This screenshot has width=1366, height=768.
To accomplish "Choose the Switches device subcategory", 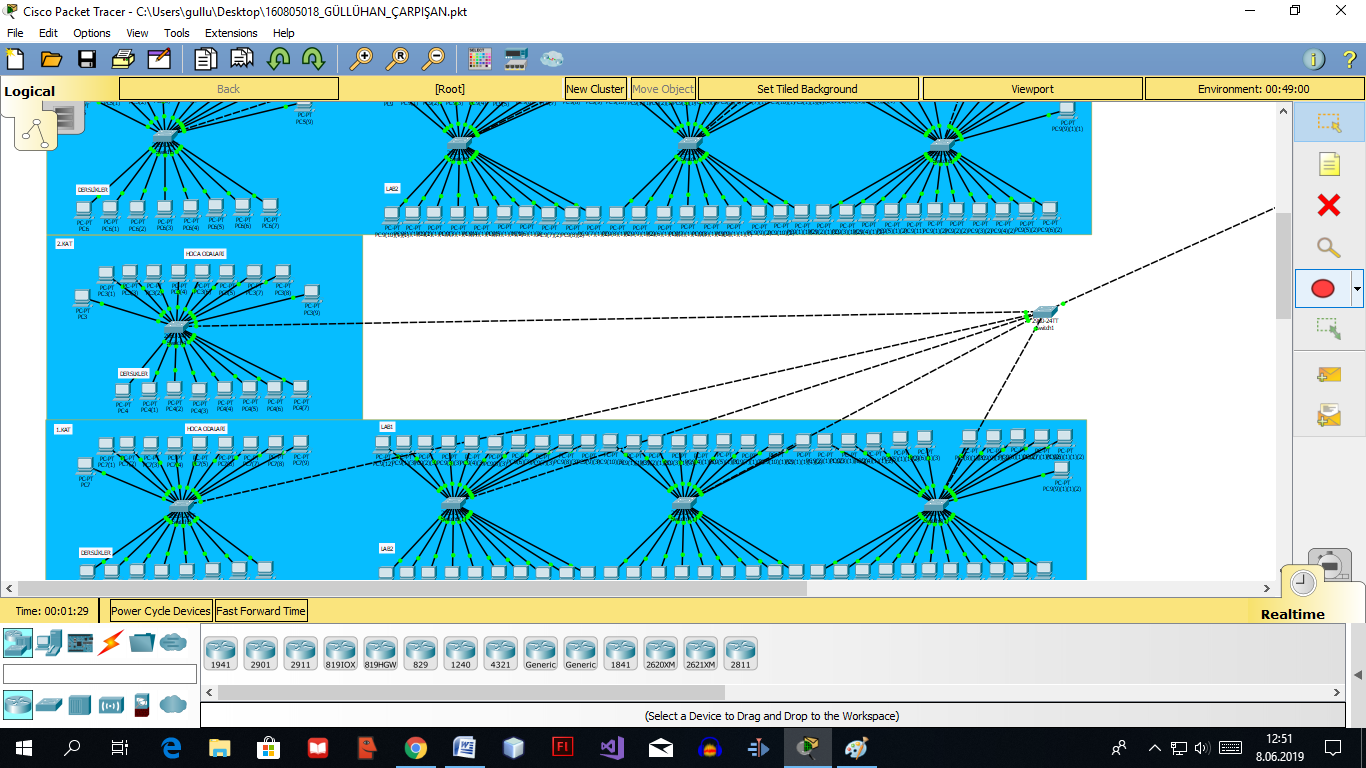I will 48,704.
